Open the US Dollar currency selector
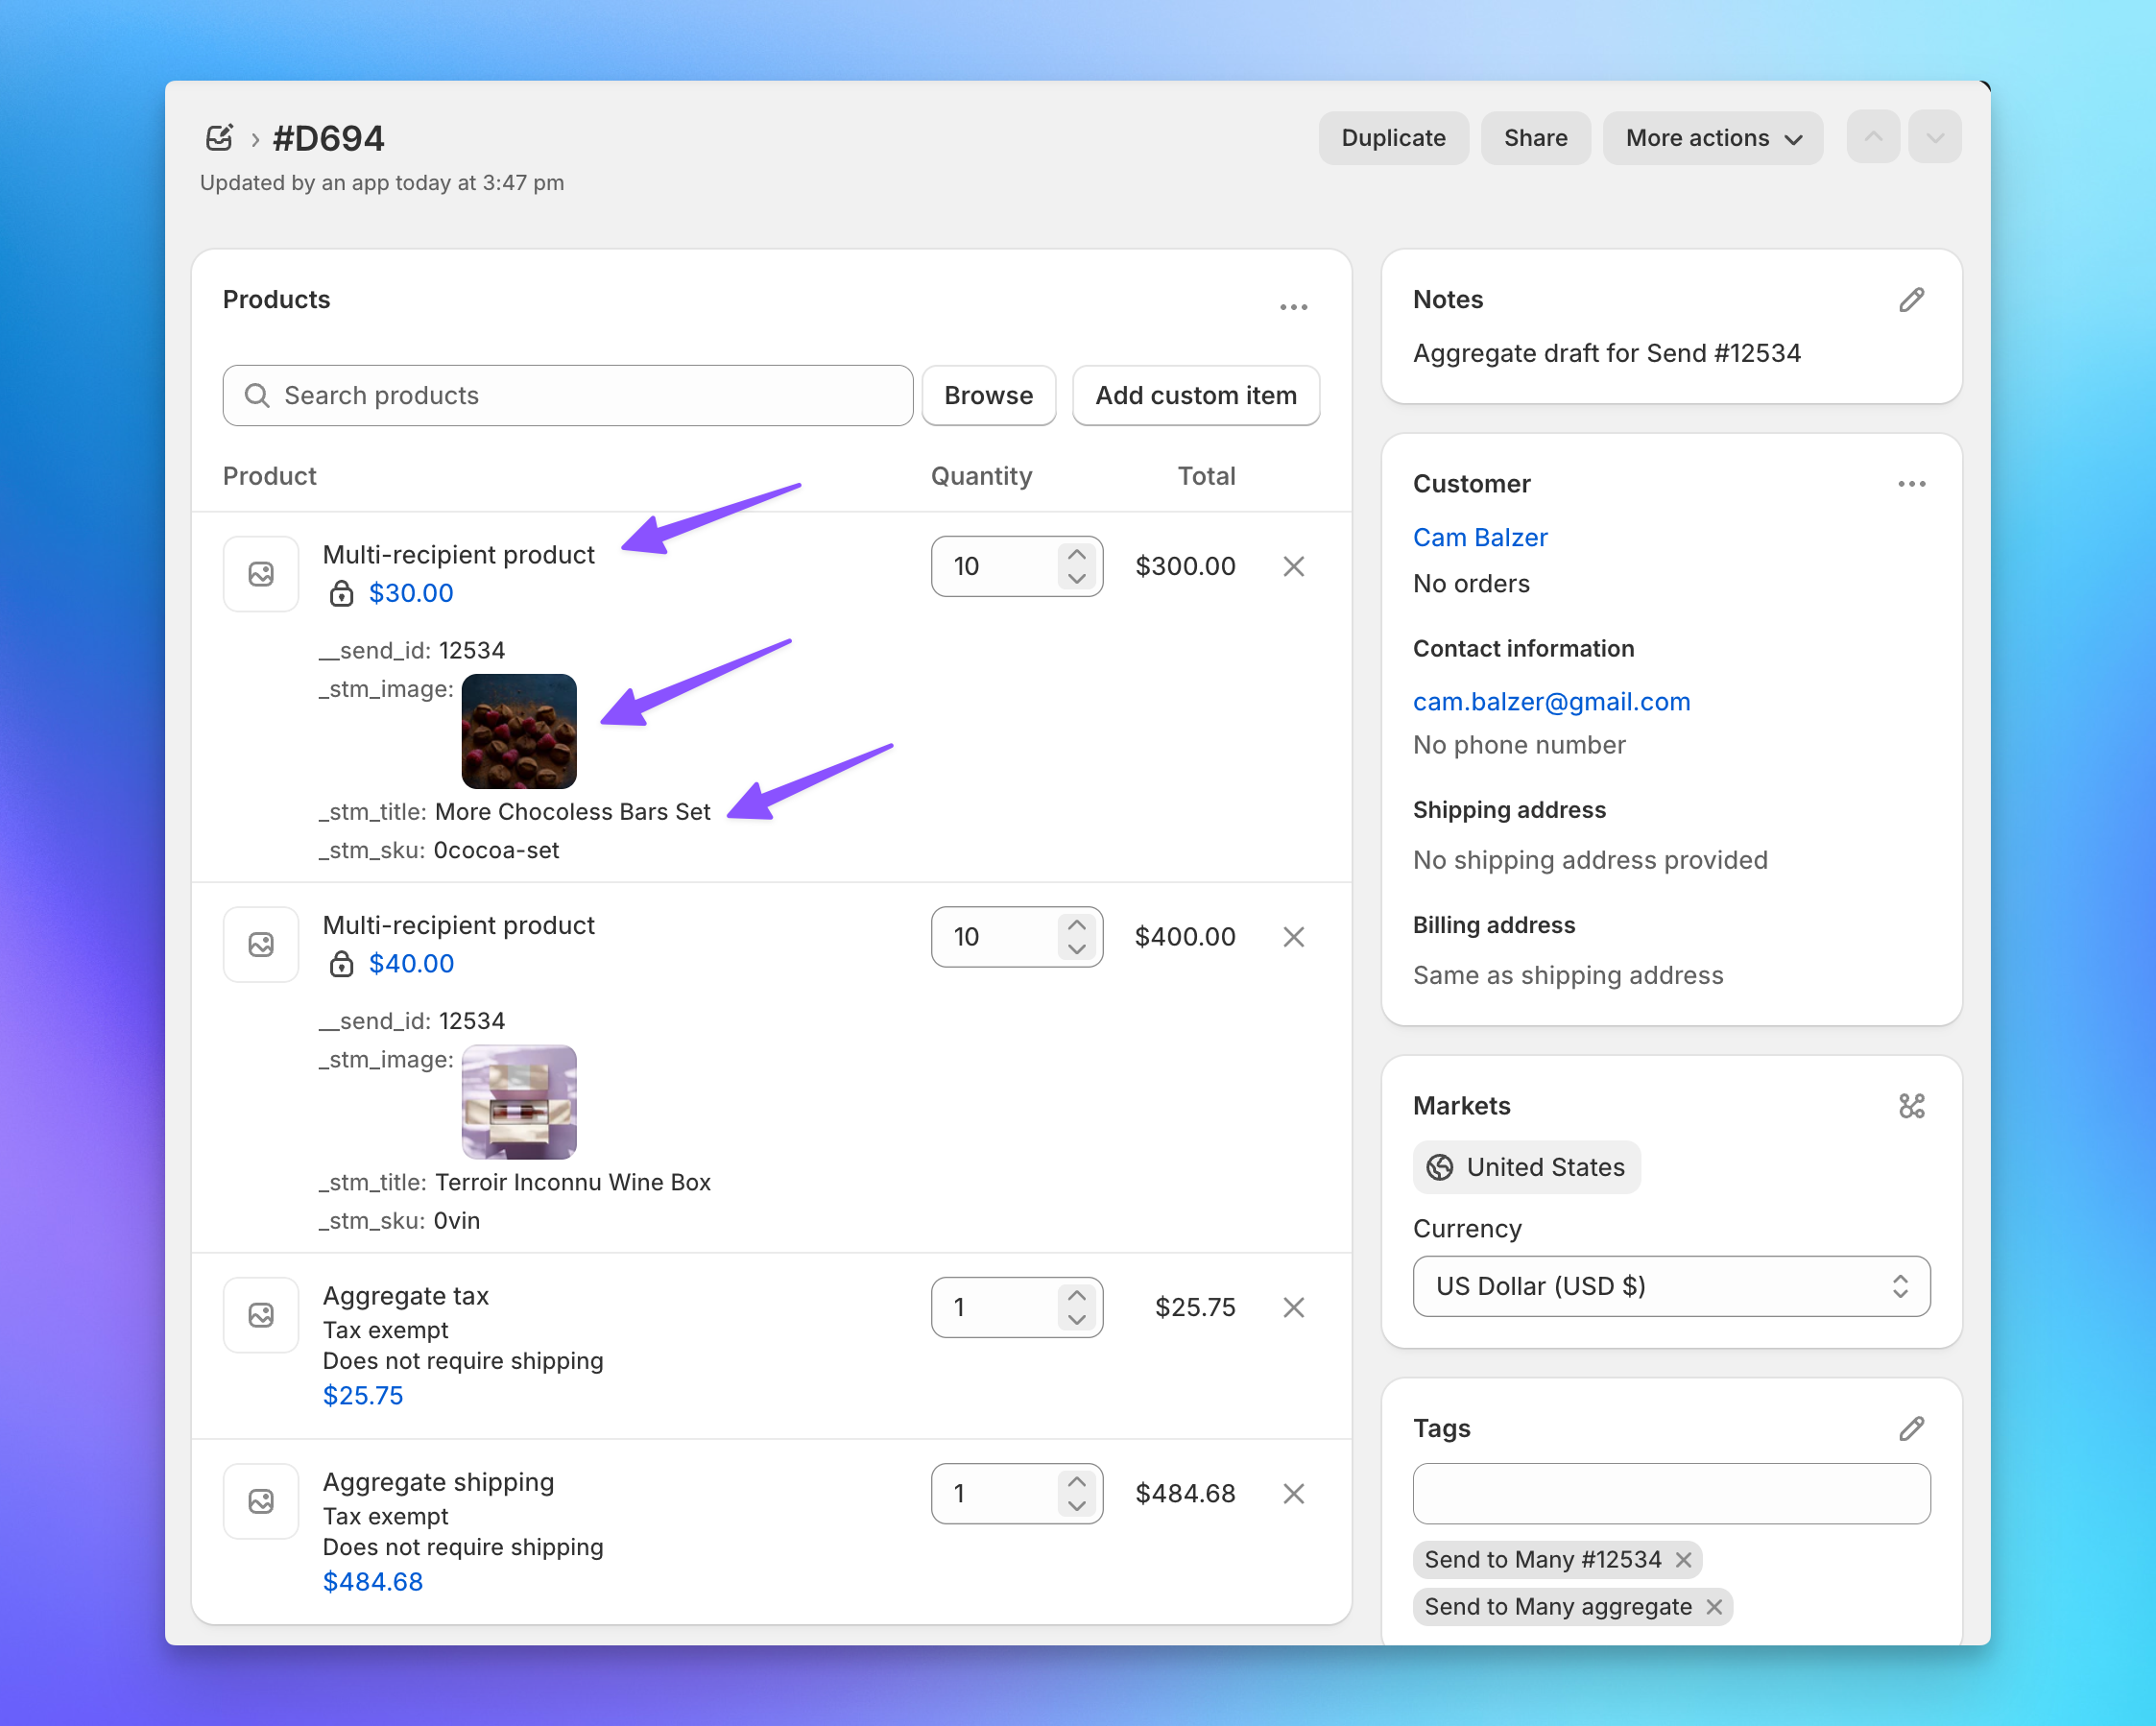Viewport: 2156px width, 1726px height. (x=1670, y=1286)
